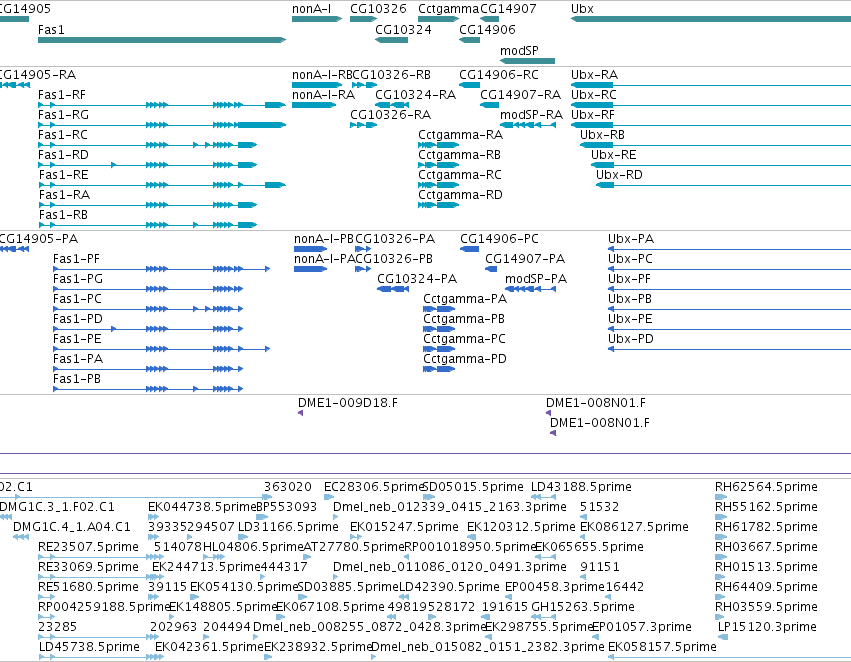Select the nonA-l gene bar in the top gene track
This screenshot has height=662, width=851.
coord(317,19)
